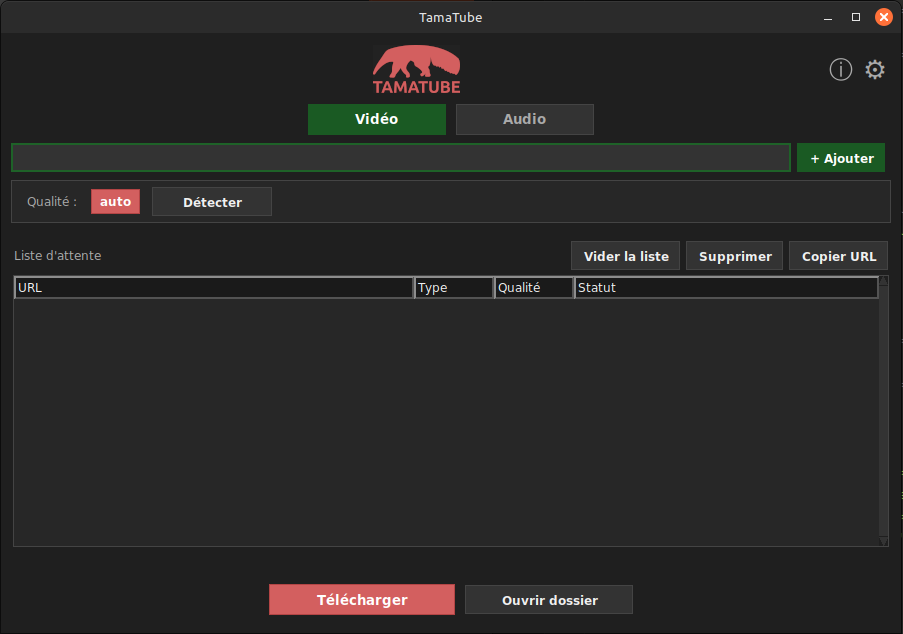Screen dimensions: 903x634
Task: Click the Copier URL button
Action: [x=838, y=256]
